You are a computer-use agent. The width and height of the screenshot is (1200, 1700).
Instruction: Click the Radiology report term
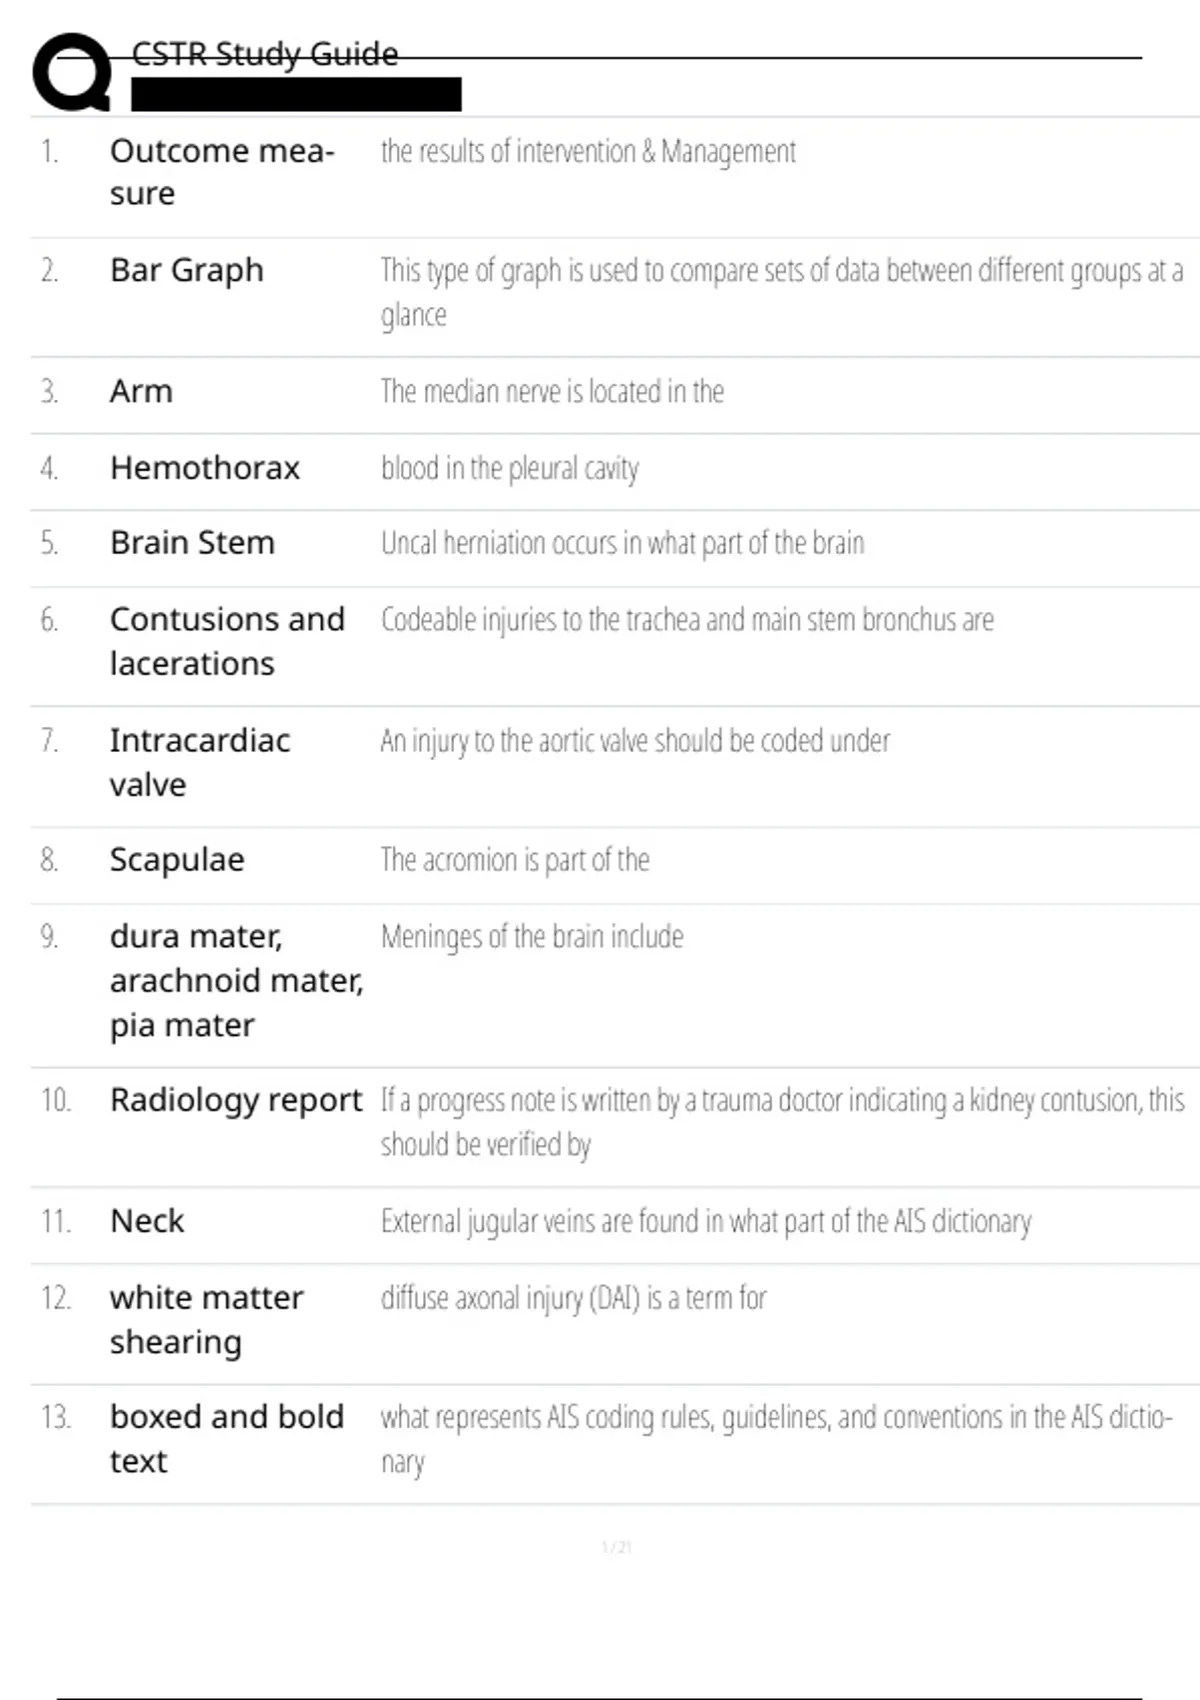(236, 1100)
